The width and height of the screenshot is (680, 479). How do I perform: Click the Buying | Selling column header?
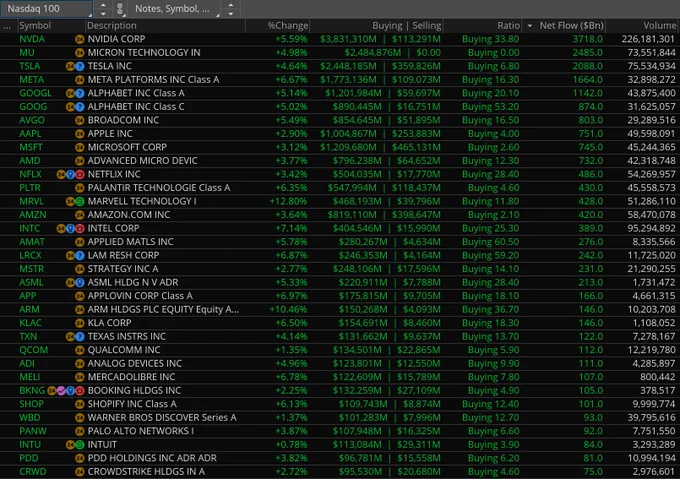point(406,26)
